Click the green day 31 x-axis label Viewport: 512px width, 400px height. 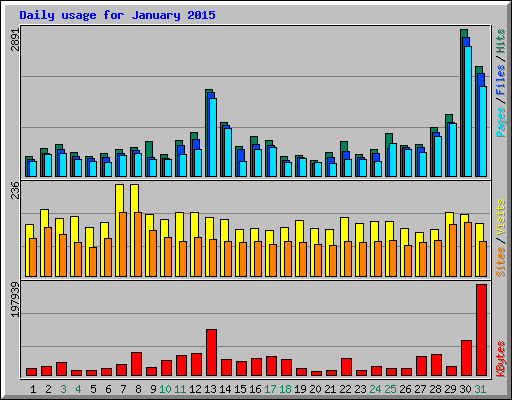point(480,389)
